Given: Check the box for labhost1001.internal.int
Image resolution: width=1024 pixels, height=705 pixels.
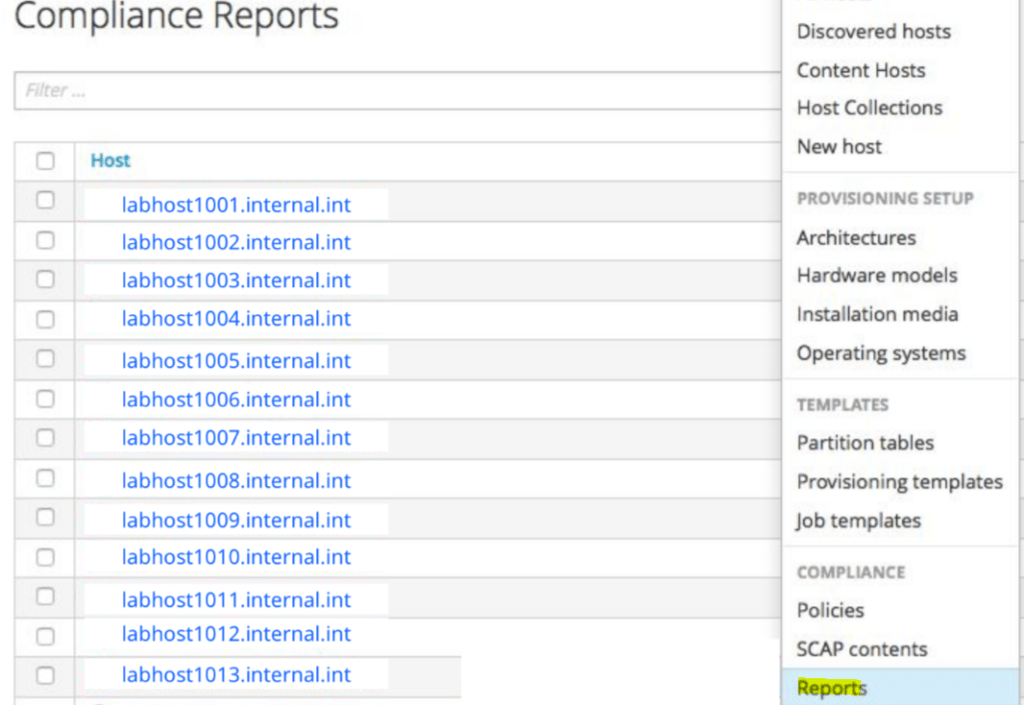Looking at the screenshot, I should tap(45, 200).
